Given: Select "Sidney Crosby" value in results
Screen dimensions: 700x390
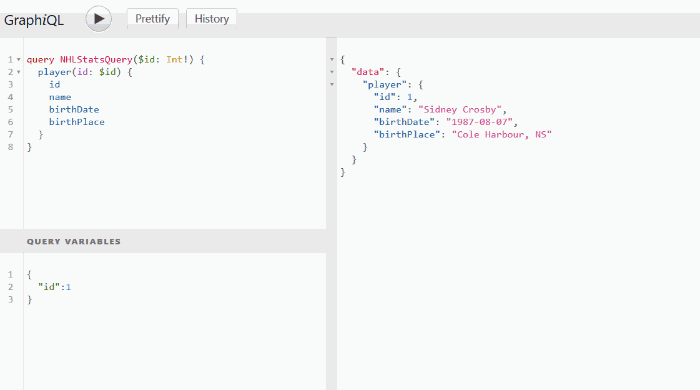Looking at the screenshot, I should click(460, 109).
